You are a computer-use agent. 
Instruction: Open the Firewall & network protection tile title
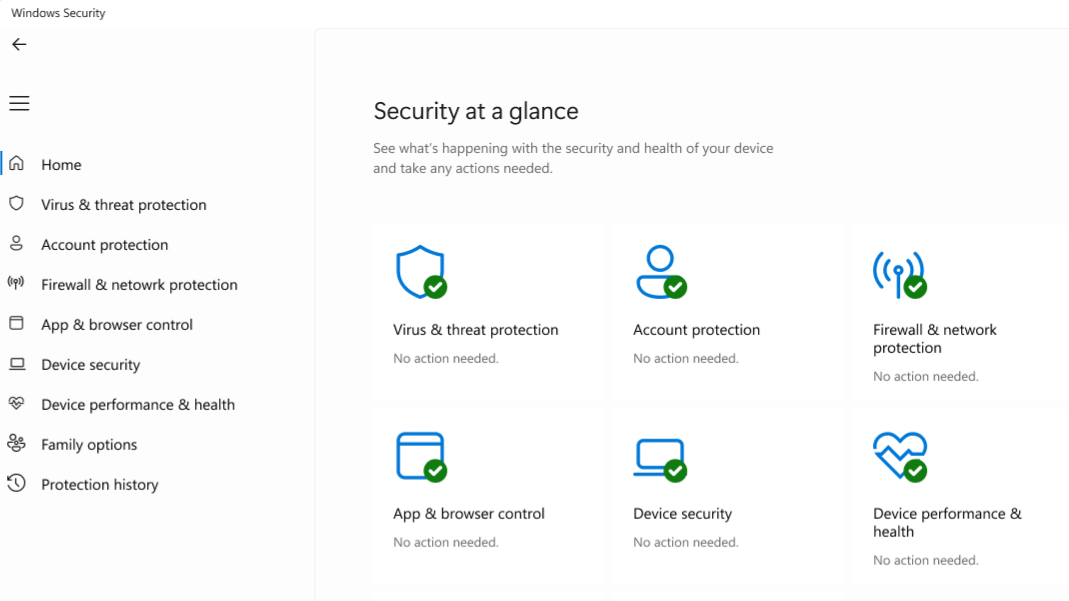tap(935, 339)
